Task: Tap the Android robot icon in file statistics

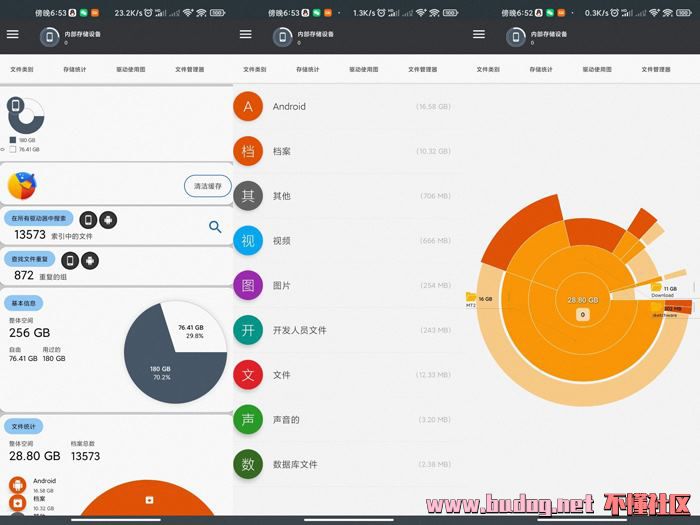Action: pyautogui.click(x=17, y=485)
